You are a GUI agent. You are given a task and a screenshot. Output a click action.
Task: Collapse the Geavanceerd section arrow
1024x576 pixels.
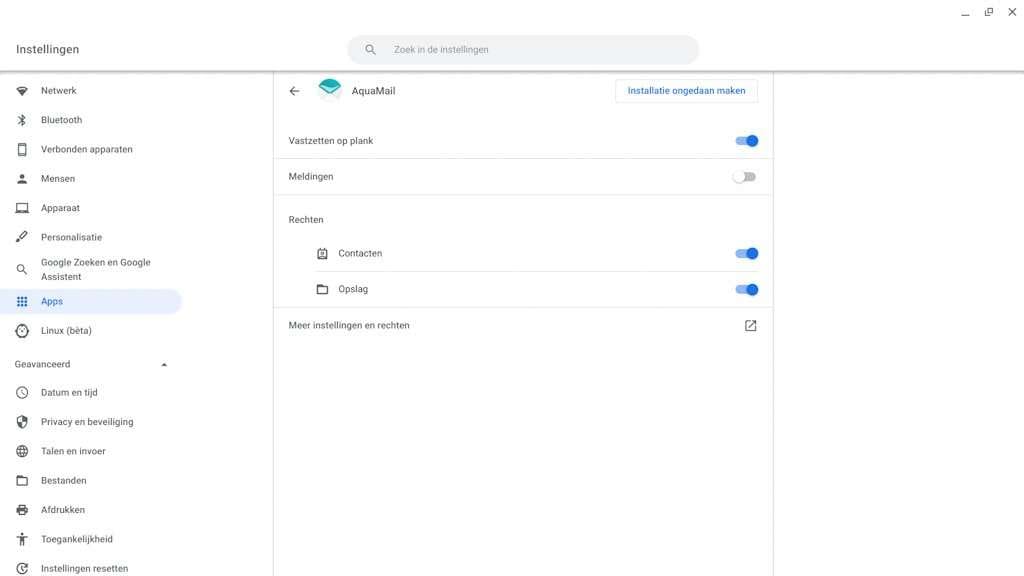[x=164, y=365]
